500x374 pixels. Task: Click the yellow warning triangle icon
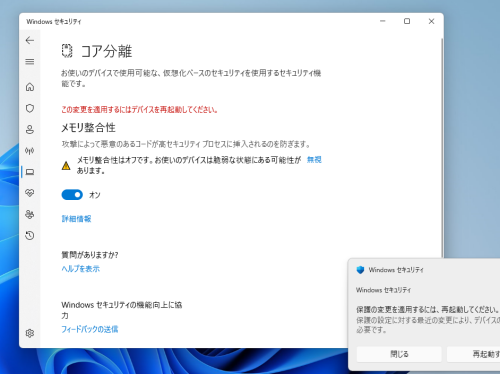point(66,165)
